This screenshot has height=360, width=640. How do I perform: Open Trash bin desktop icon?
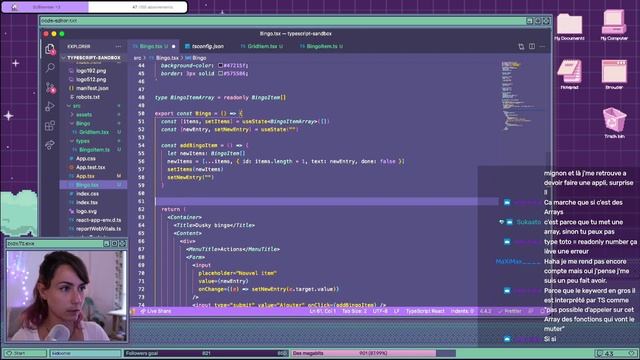point(614,122)
